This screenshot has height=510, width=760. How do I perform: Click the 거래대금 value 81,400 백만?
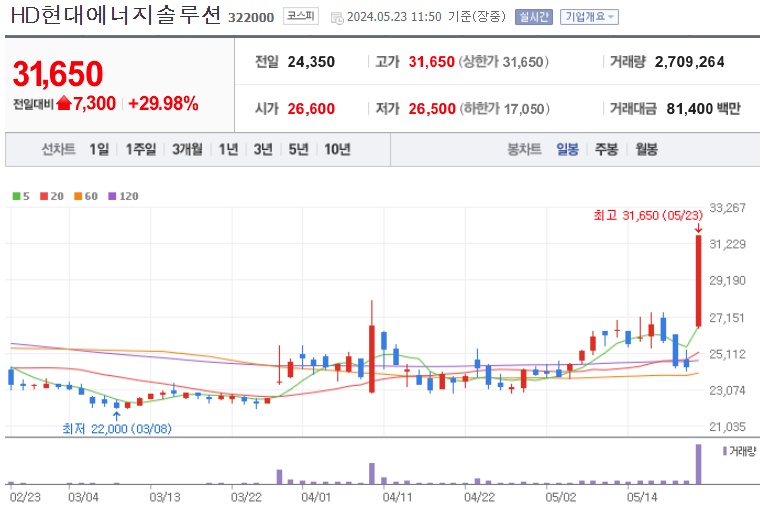[x=703, y=109]
